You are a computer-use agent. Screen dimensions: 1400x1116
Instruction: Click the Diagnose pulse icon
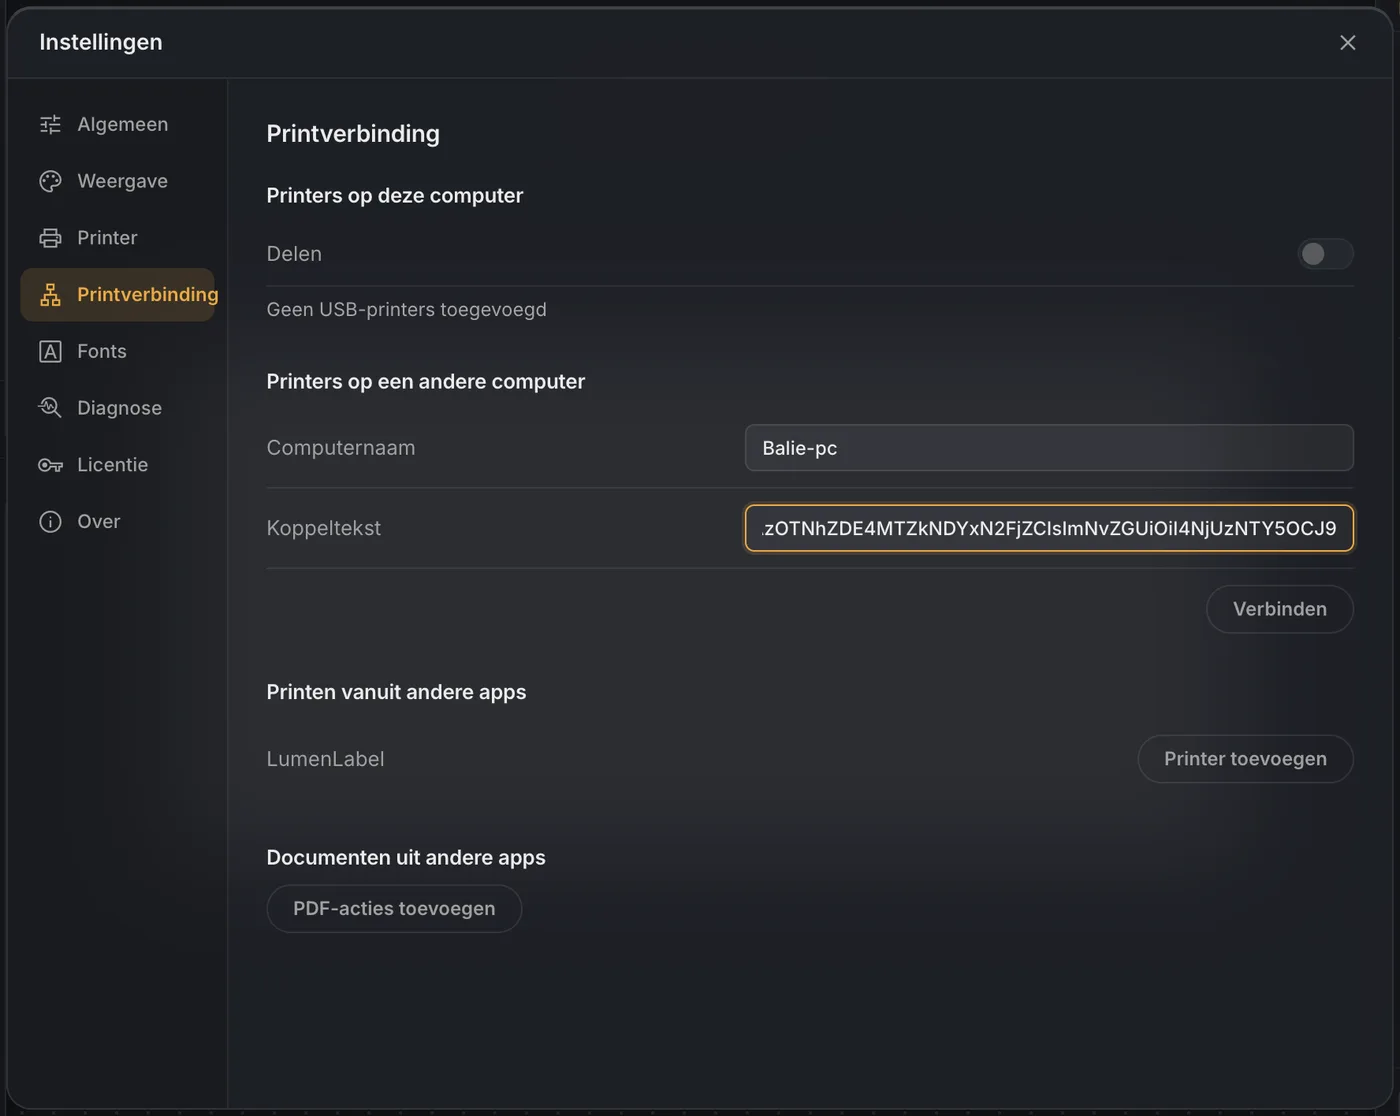(50, 408)
